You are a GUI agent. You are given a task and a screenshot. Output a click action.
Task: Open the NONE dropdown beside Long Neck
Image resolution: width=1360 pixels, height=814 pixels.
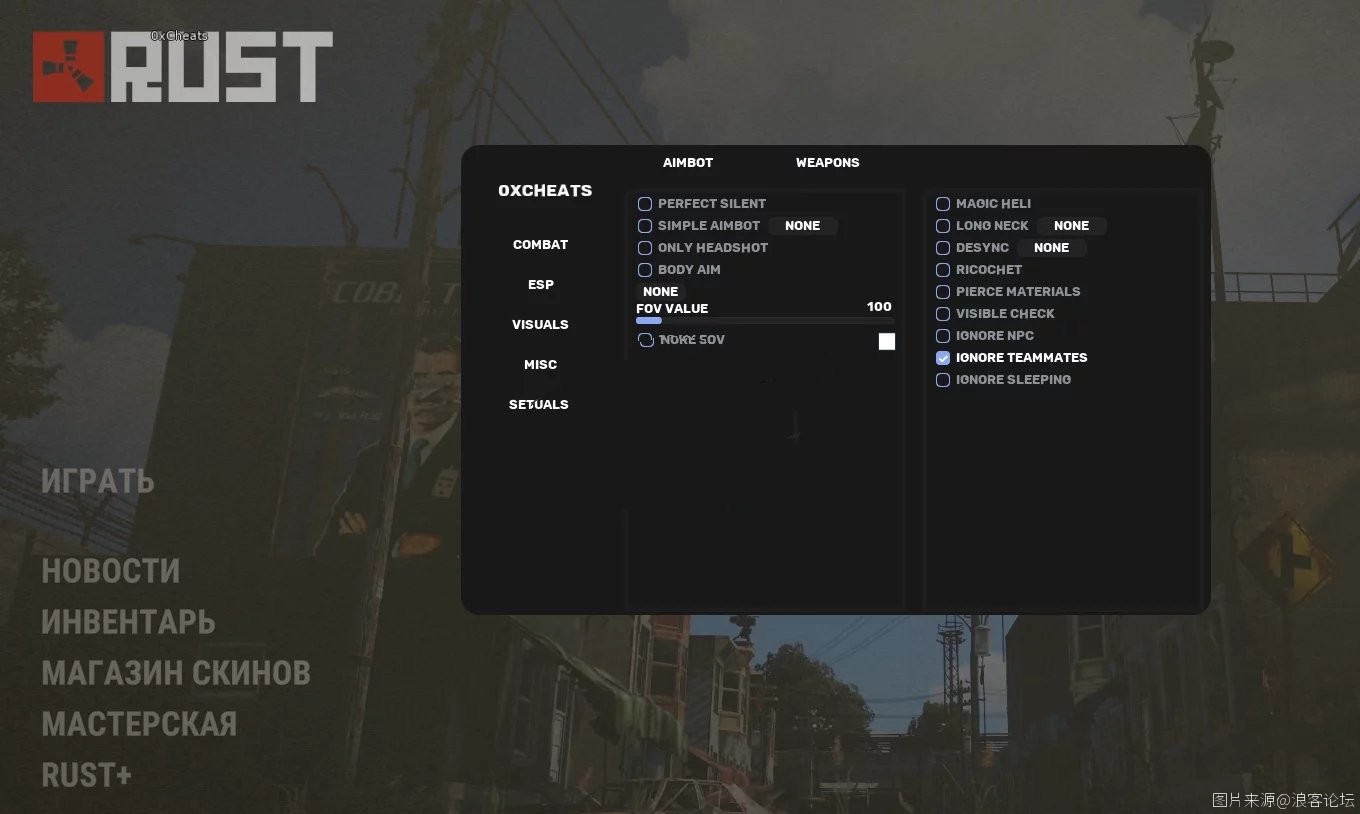pyautogui.click(x=1072, y=226)
